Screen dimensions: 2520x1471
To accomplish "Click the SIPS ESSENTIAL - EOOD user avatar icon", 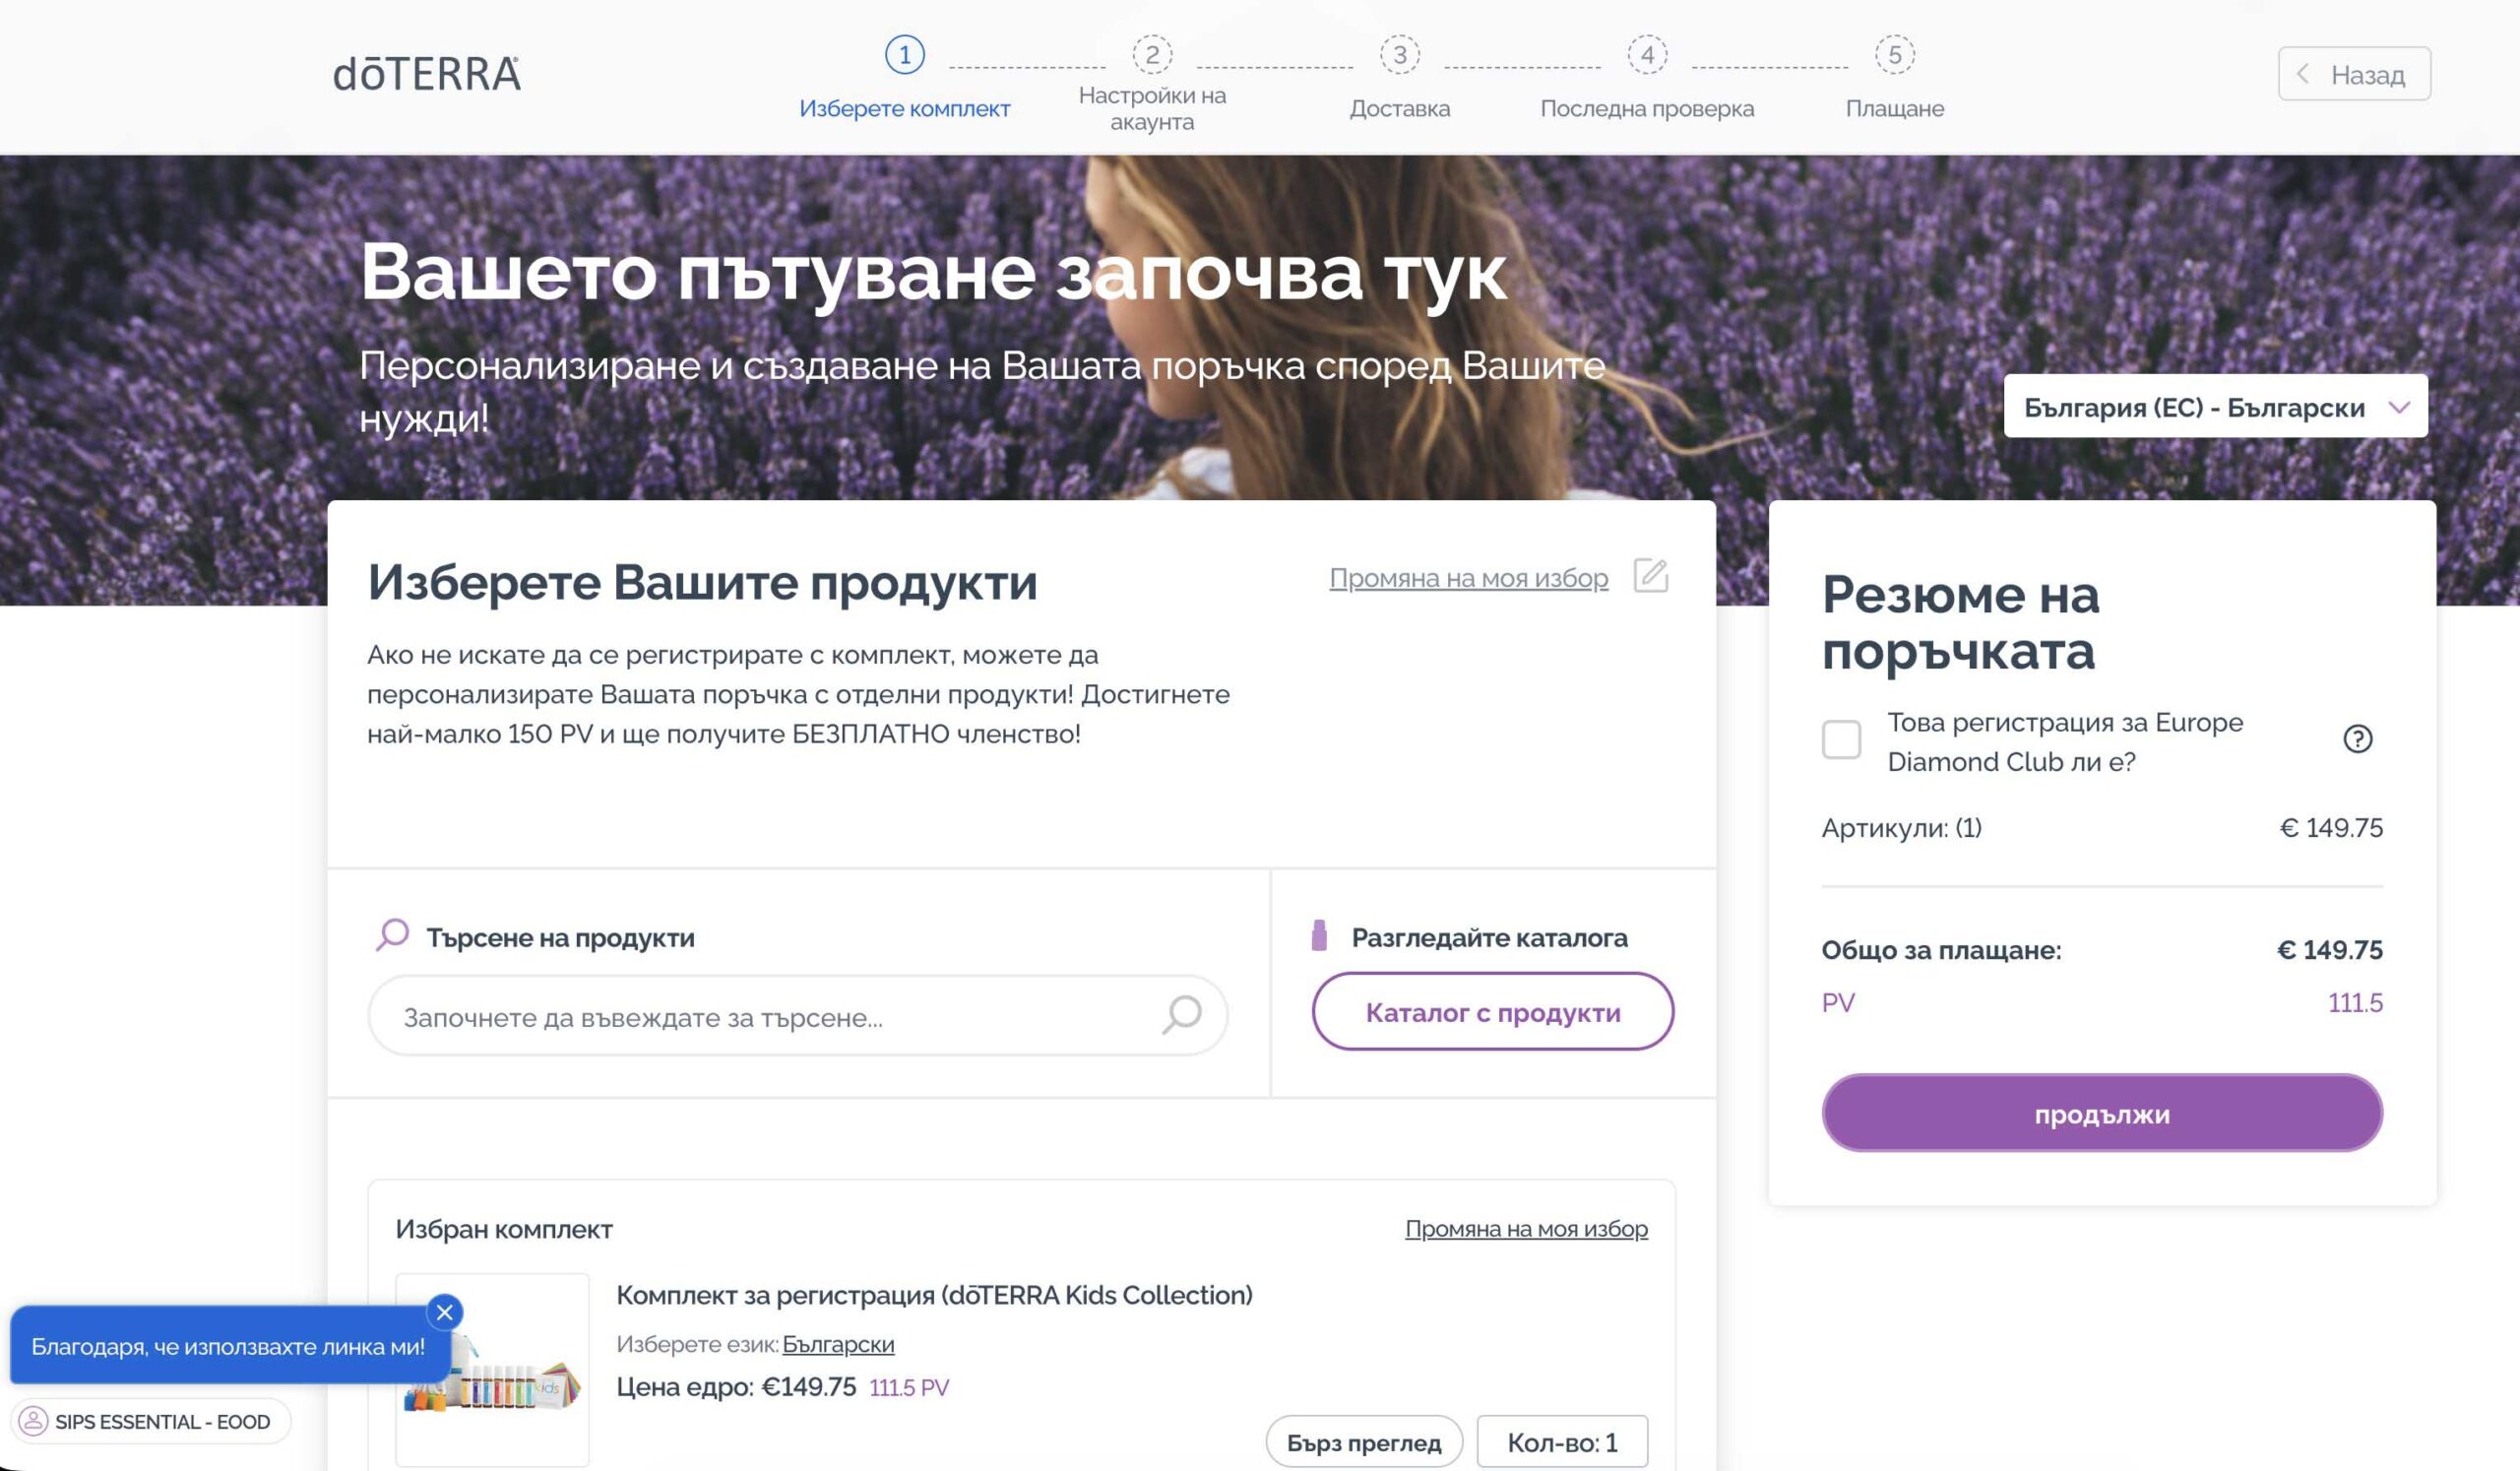I will point(34,1421).
